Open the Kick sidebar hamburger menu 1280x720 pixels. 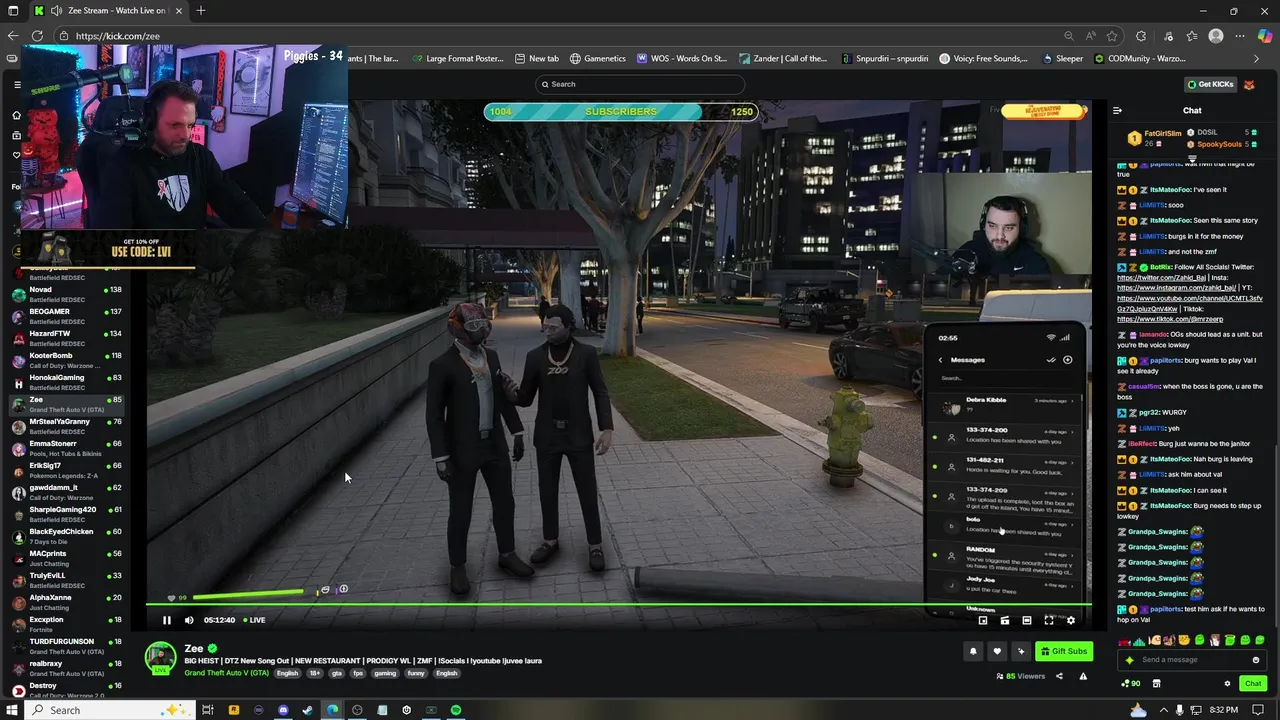17,84
